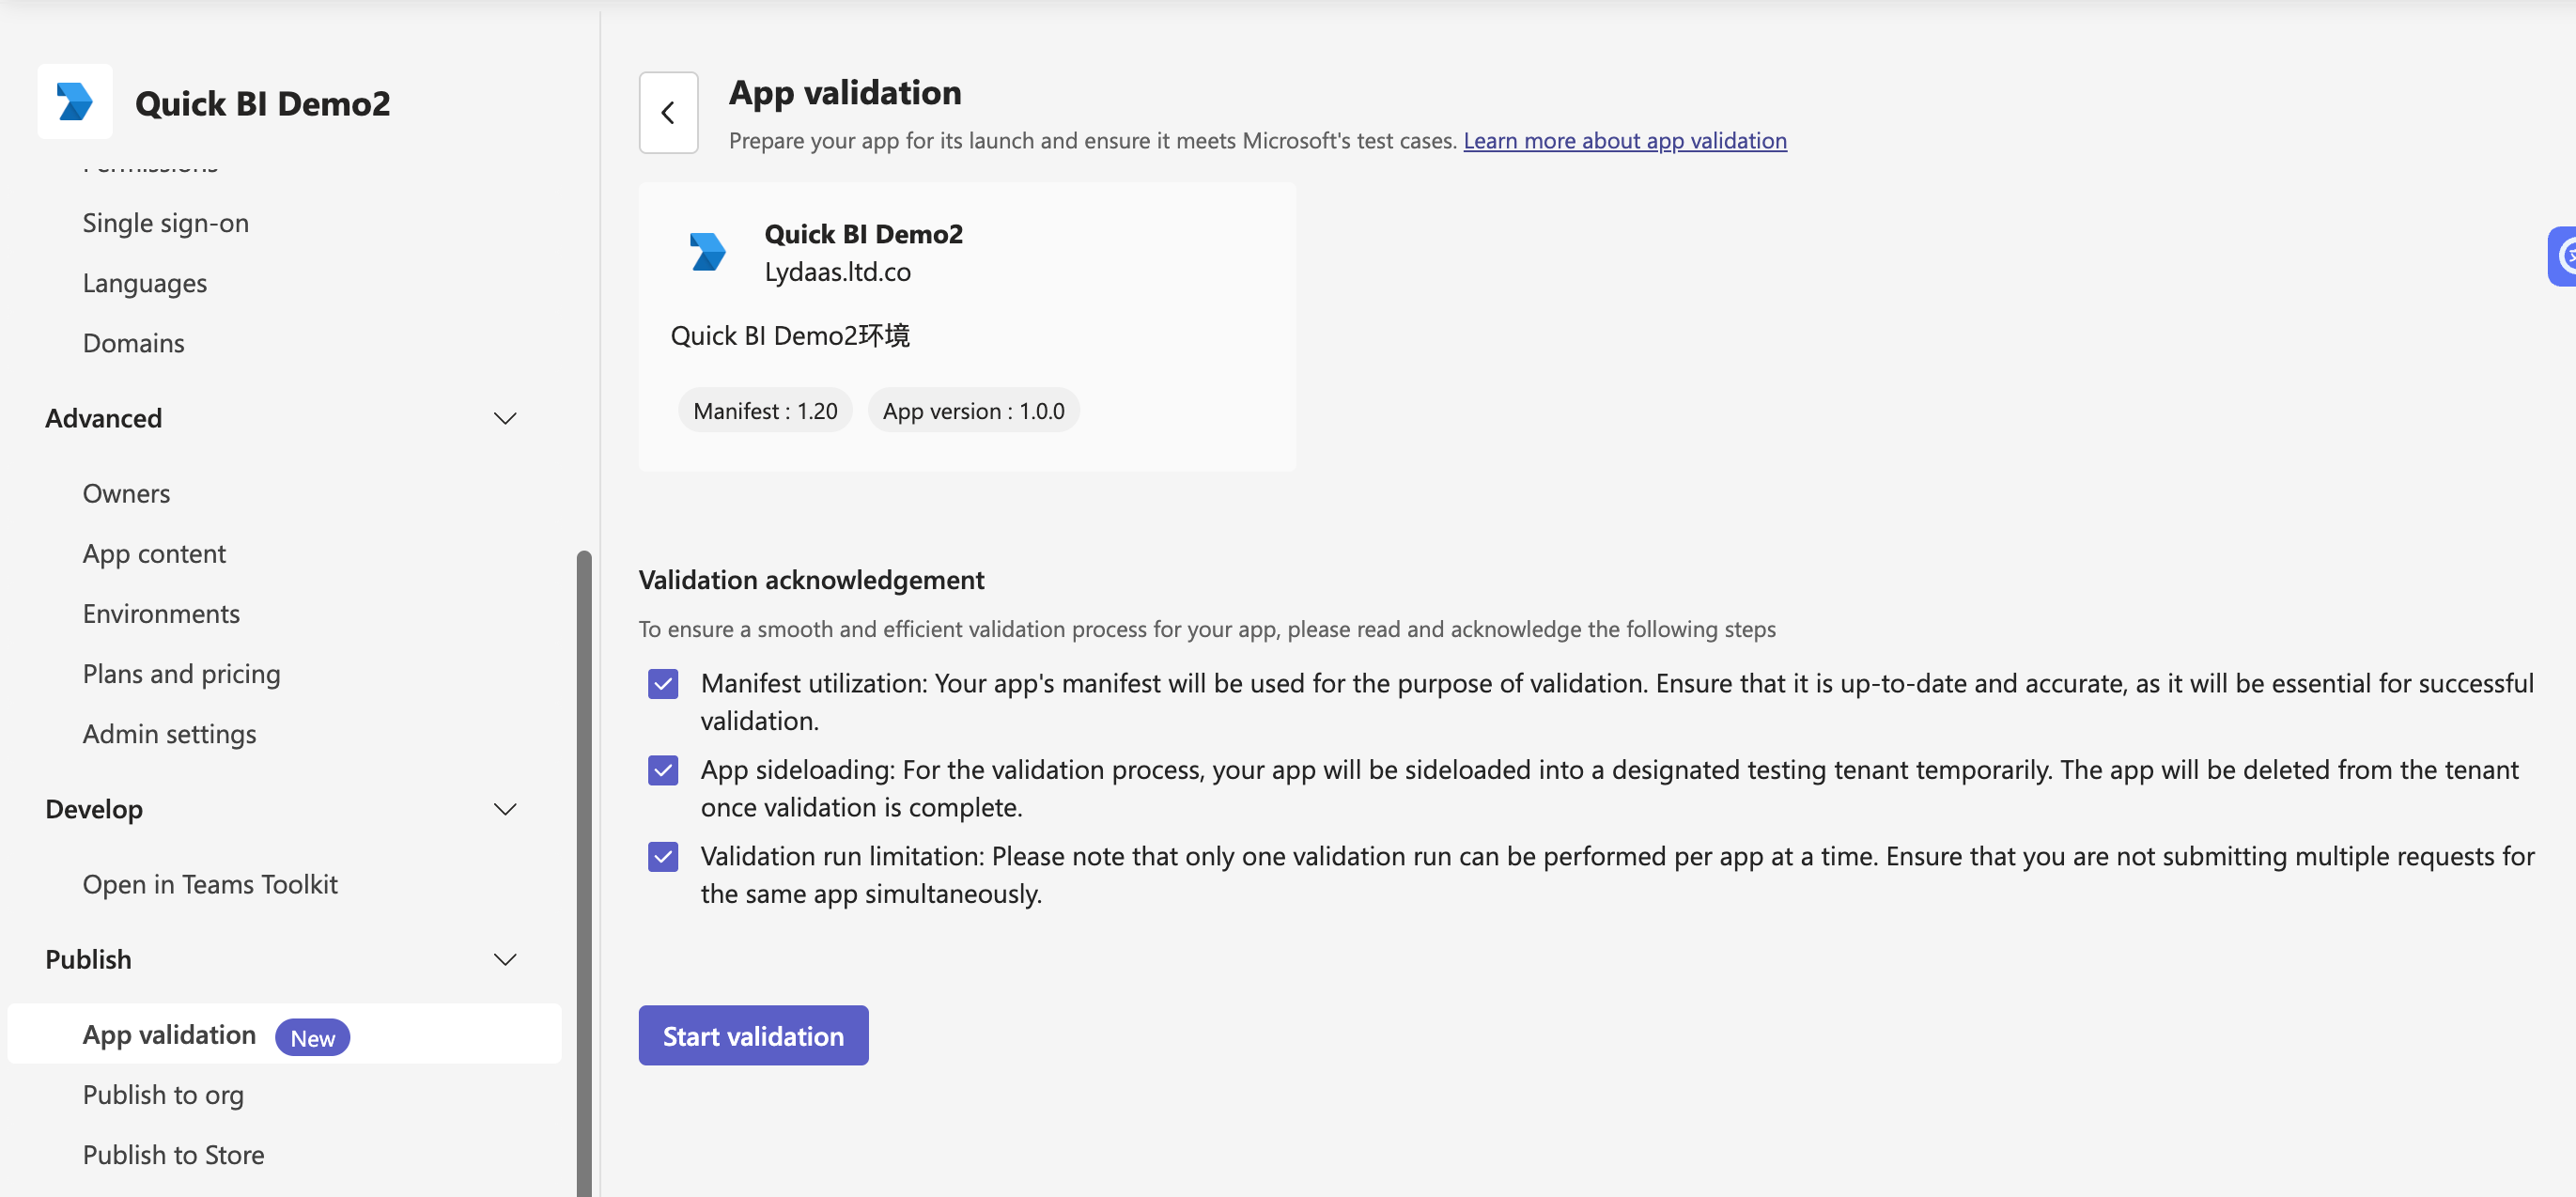Screen dimensions: 2576x1197
Task: Click the Publish section heading
Action: pyautogui.click(x=89, y=960)
